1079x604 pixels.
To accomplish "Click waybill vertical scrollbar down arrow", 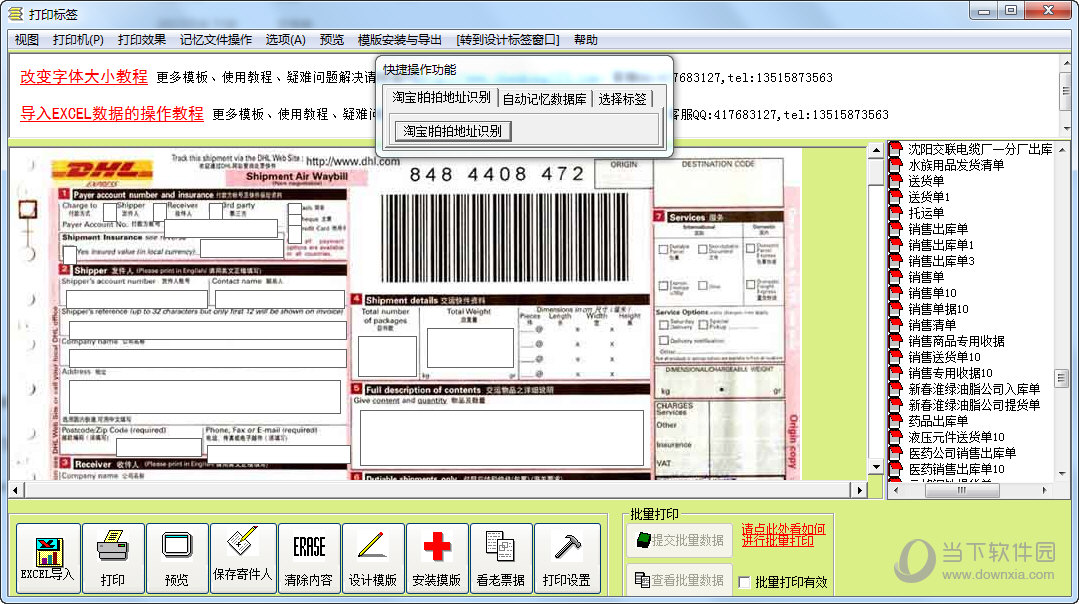I will click(876, 467).
